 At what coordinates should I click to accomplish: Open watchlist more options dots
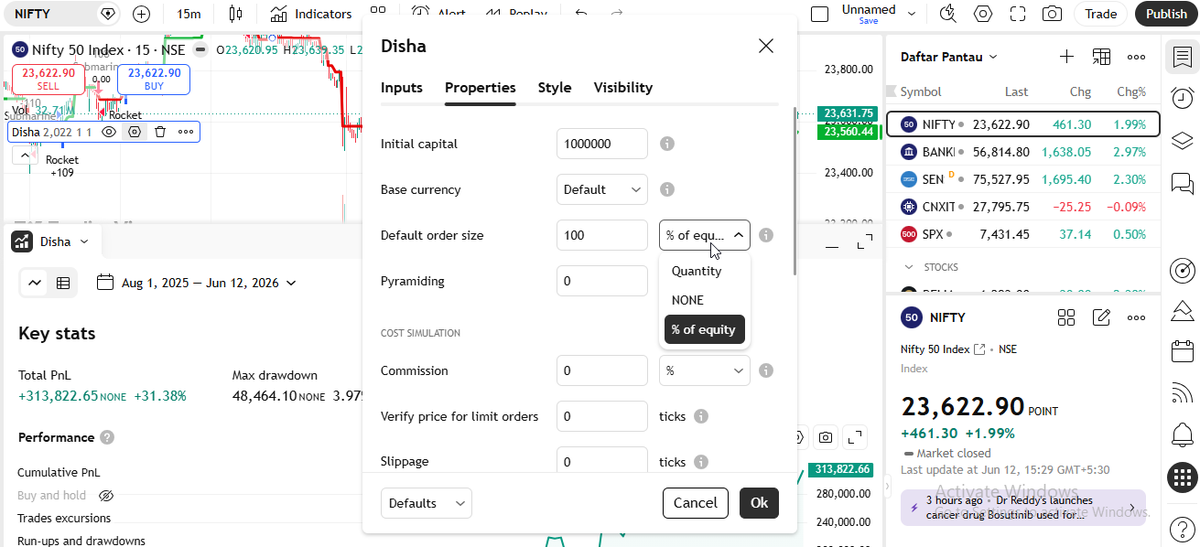pos(1136,57)
